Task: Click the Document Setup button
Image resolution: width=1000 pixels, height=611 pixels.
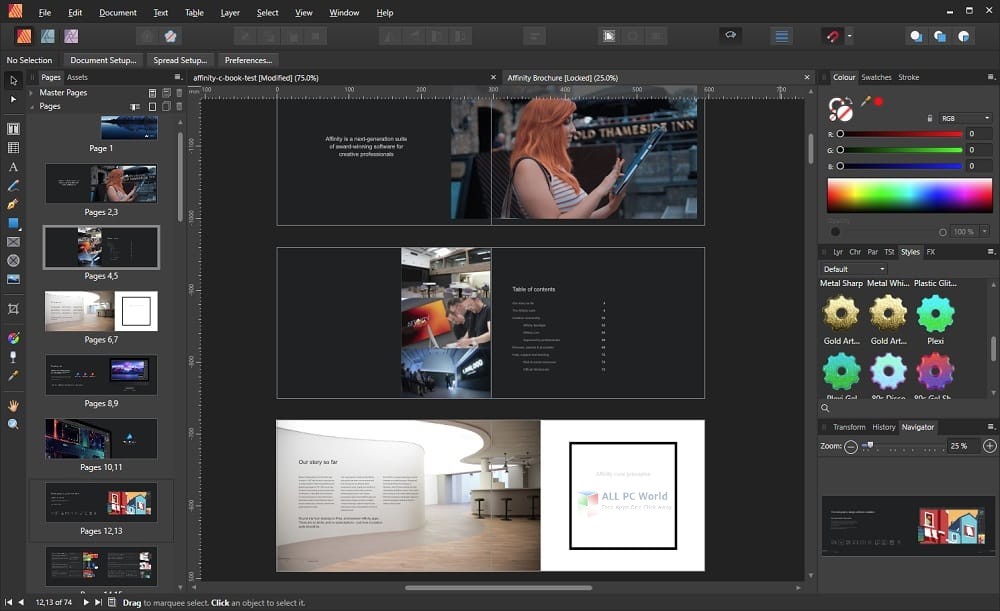Action: [x=103, y=60]
